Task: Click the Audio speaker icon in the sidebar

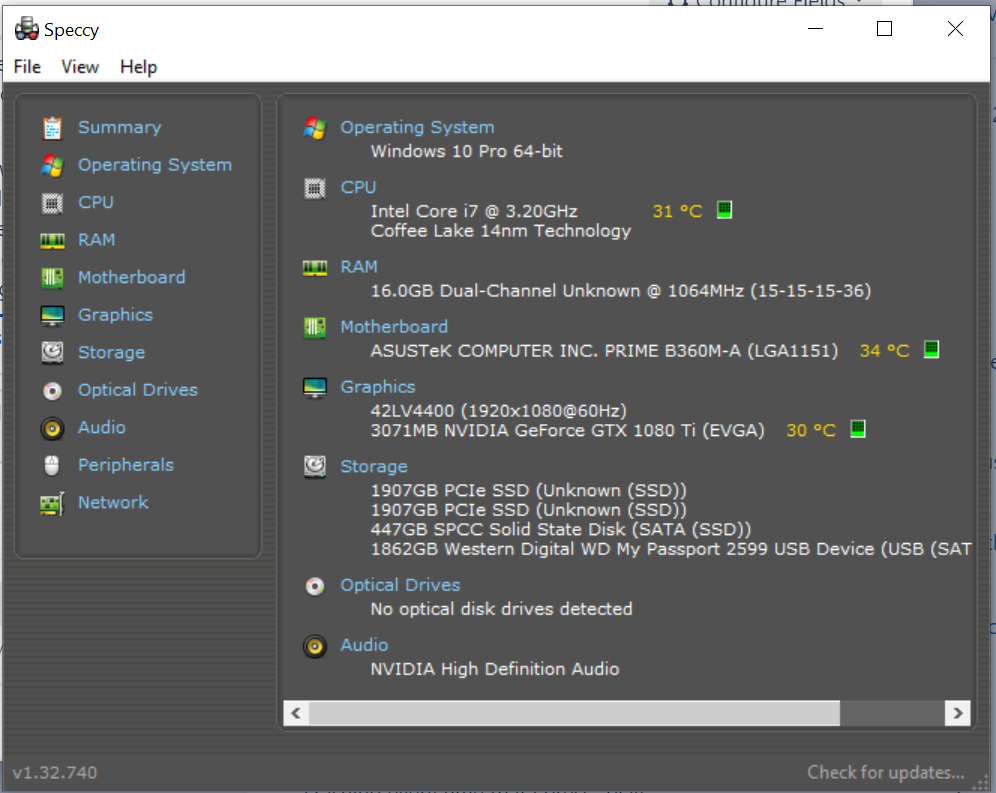Action: click(52, 428)
